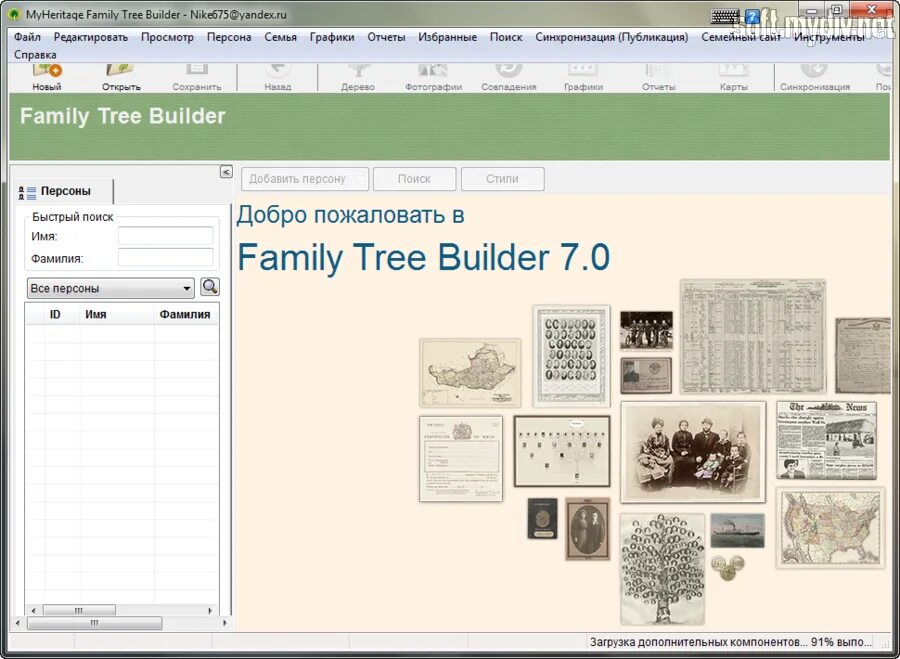Viewport: 900px width, 659px height.
Task: Open the Отчеты reports toolbar icon
Action: pos(658,77)
